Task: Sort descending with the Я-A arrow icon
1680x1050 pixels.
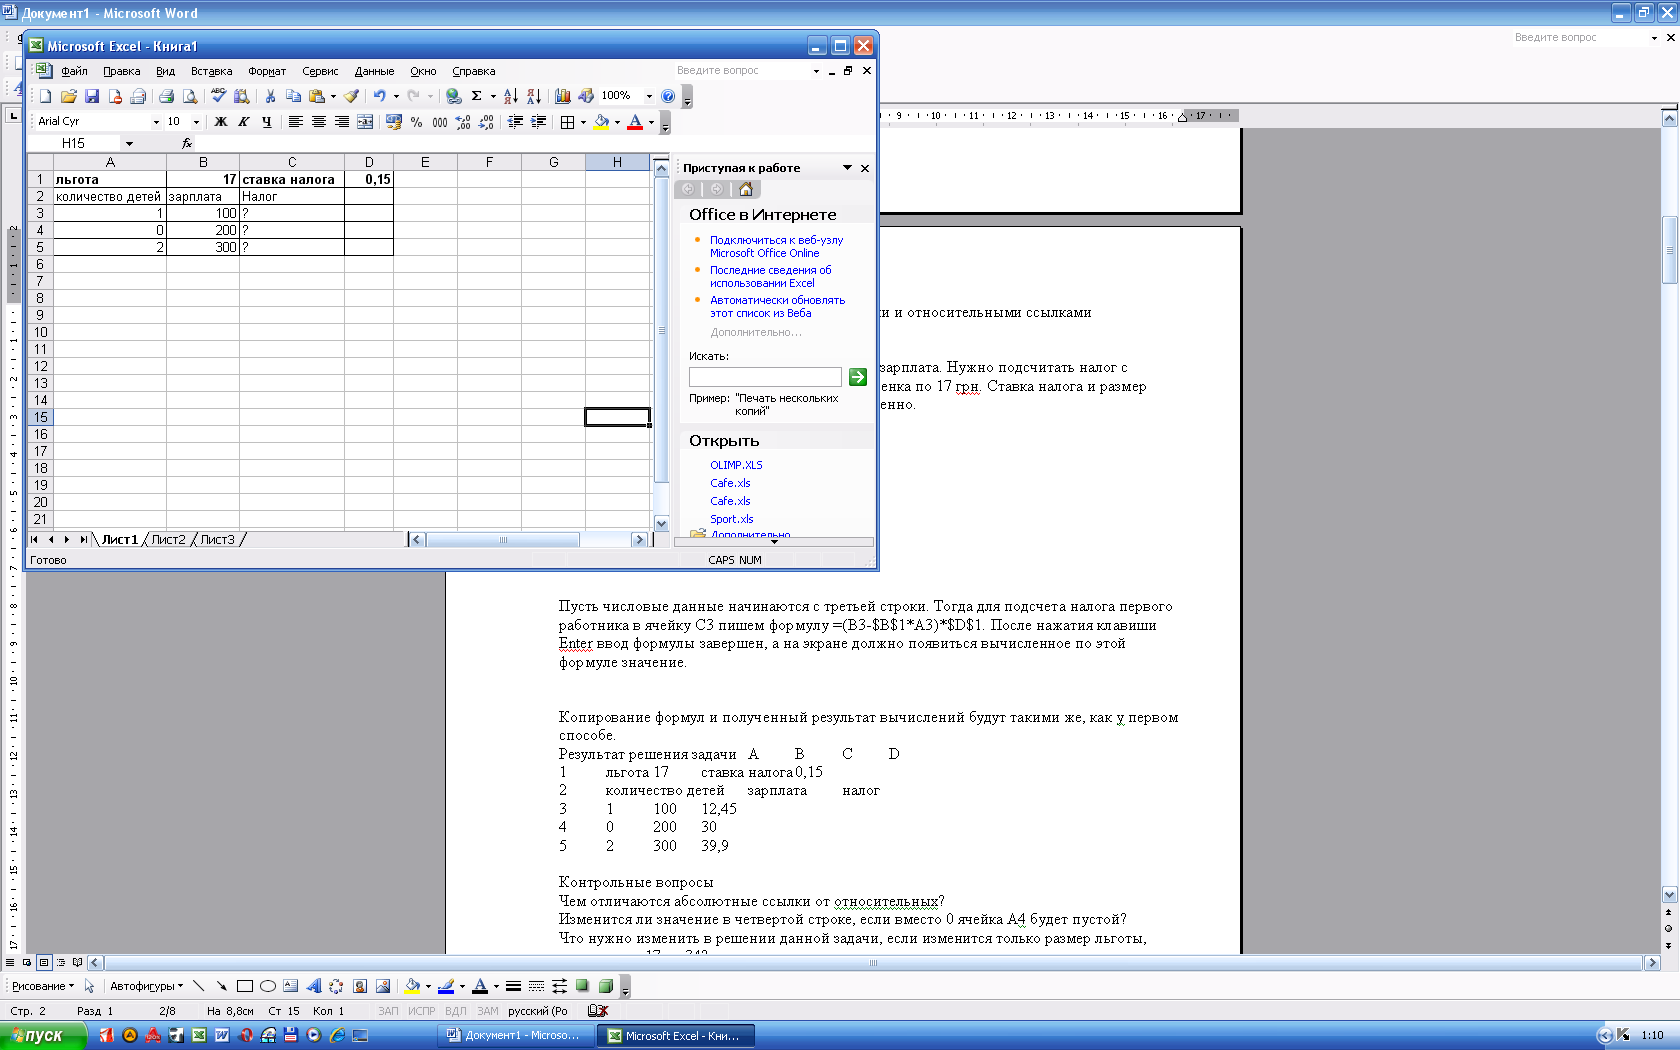Action: point(533,96)
